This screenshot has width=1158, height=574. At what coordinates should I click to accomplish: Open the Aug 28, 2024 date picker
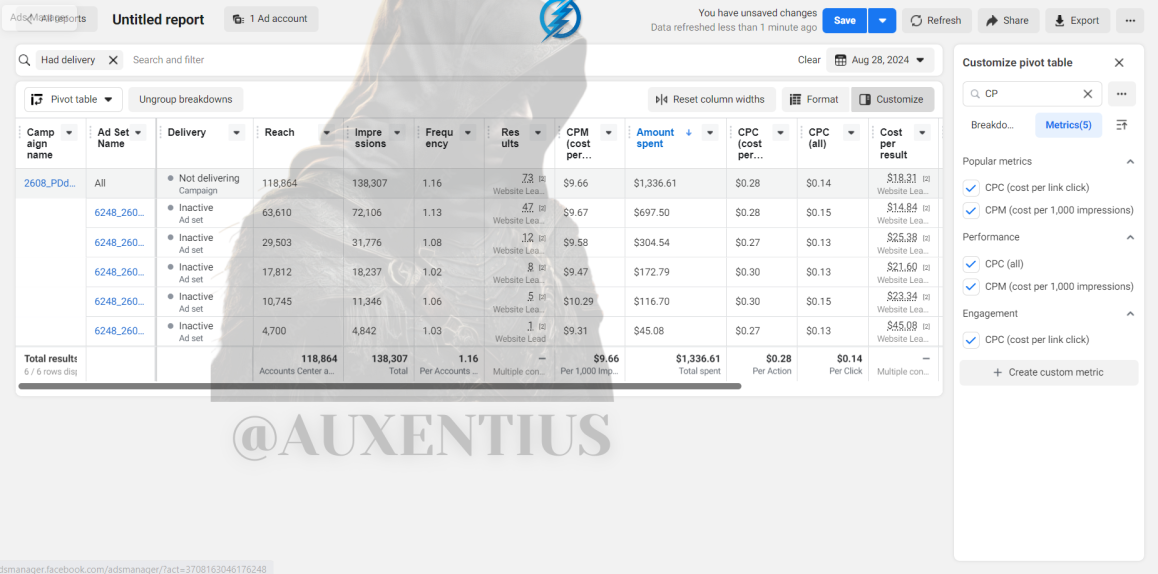(x=880, y=60)
